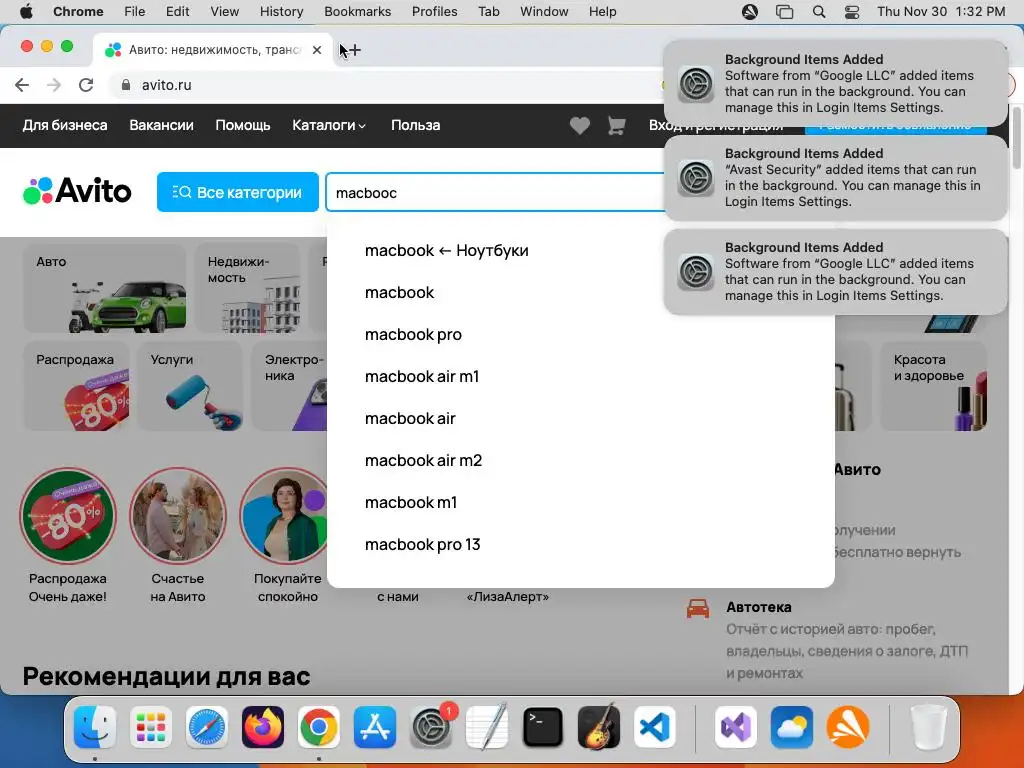Open the File menu
Screen dimensions: 1024x768
135,12
